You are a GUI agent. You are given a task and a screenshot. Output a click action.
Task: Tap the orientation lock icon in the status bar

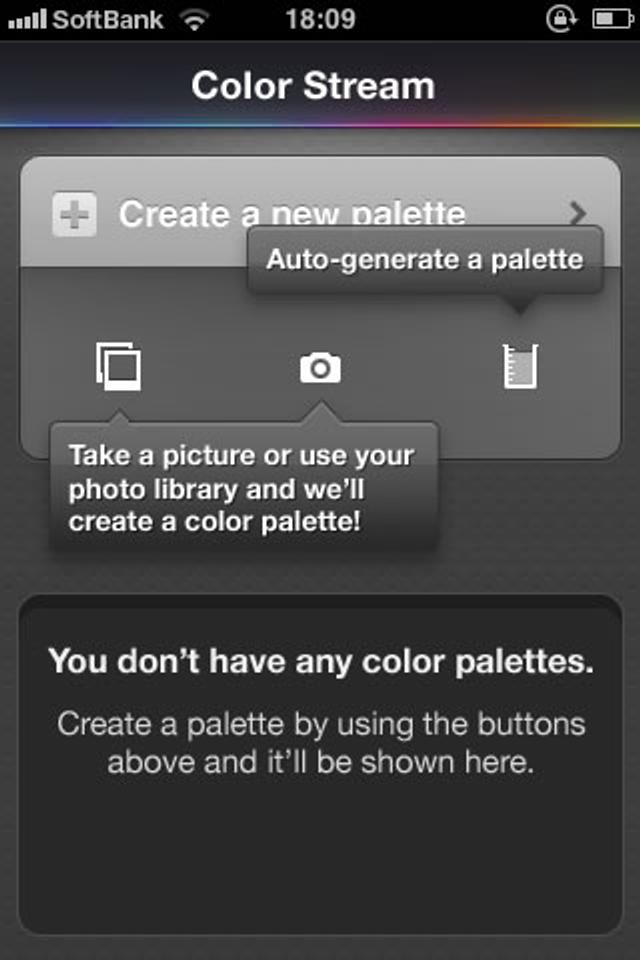coord(561,18)
